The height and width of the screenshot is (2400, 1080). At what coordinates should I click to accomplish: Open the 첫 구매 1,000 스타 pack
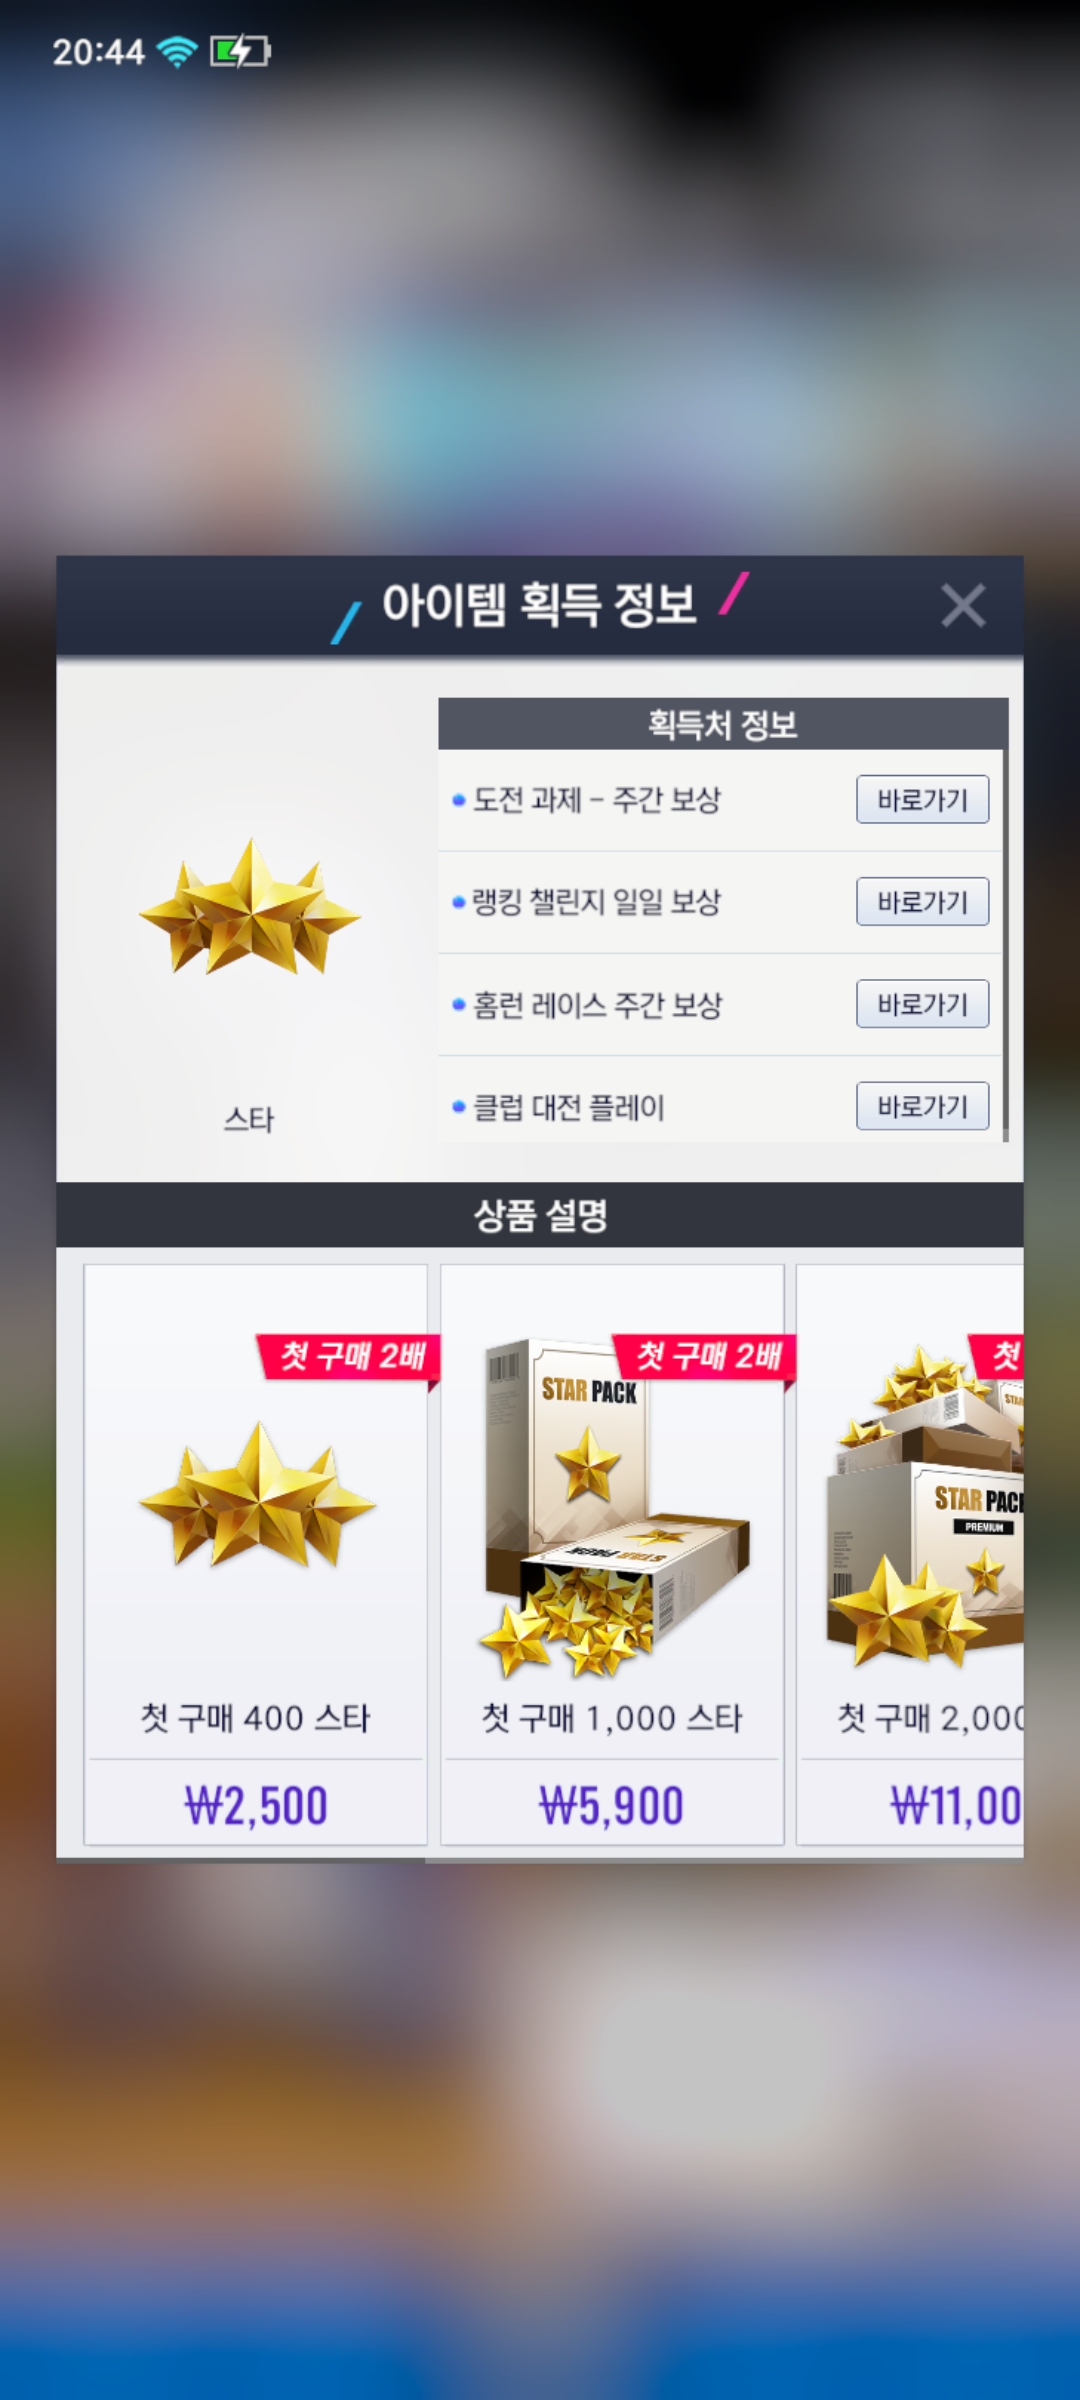[x=612, y=1555]
